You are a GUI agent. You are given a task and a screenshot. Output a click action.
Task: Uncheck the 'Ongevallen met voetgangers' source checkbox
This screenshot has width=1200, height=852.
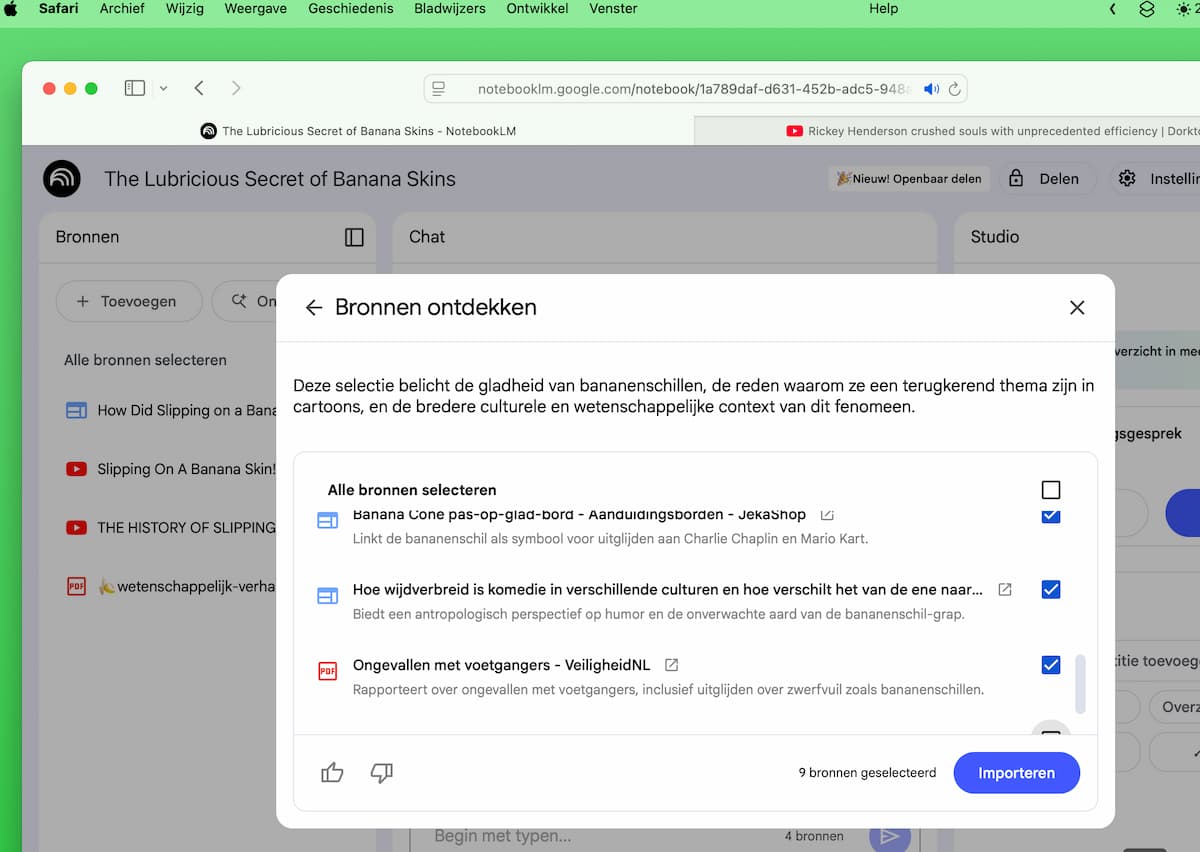point(1050,665)
